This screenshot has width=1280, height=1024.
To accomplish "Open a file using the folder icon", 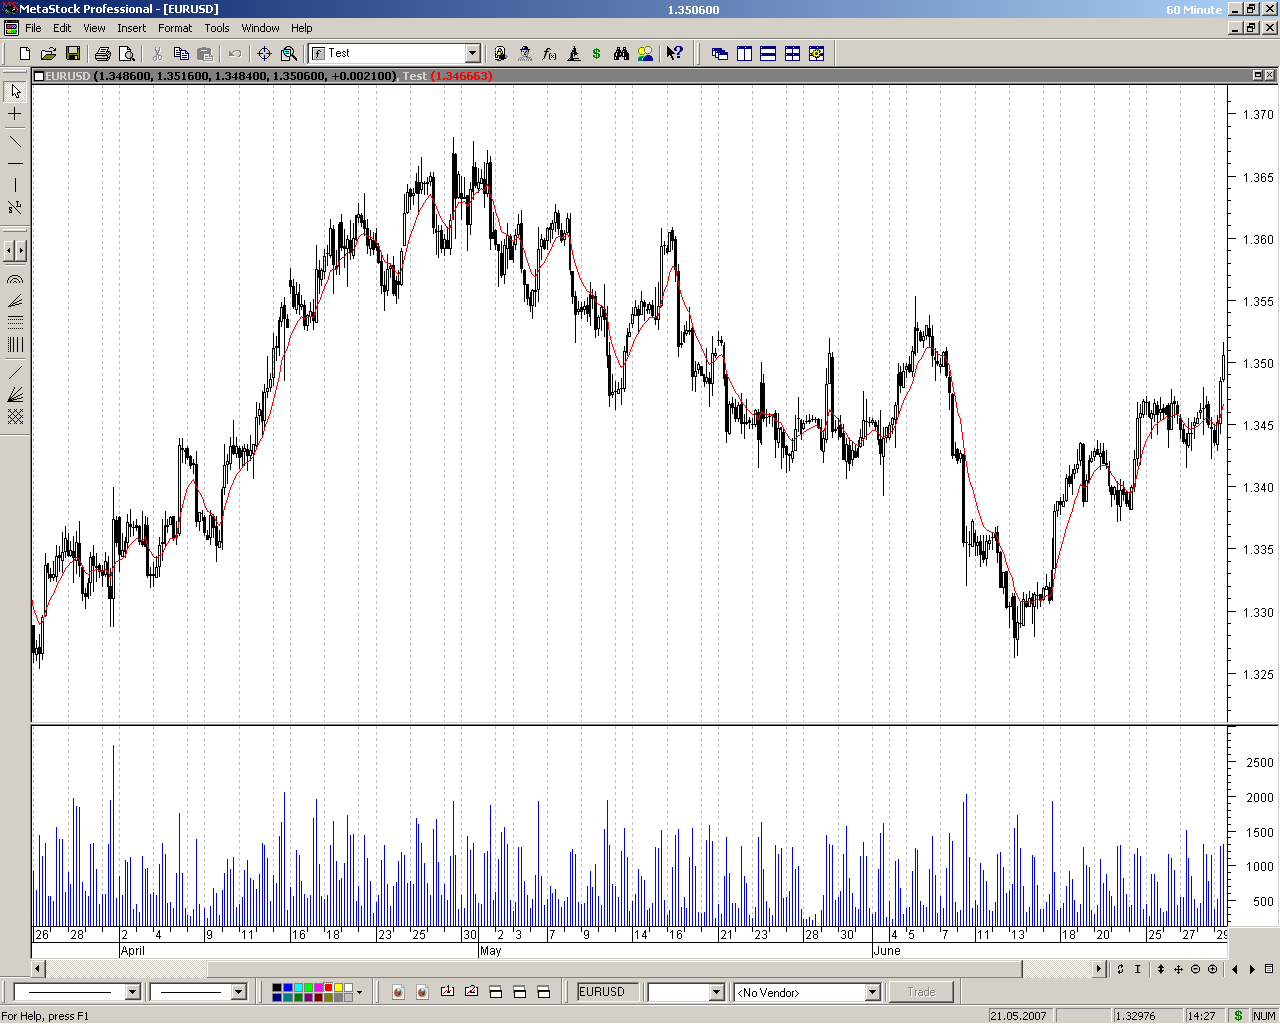I will (48, 54).
